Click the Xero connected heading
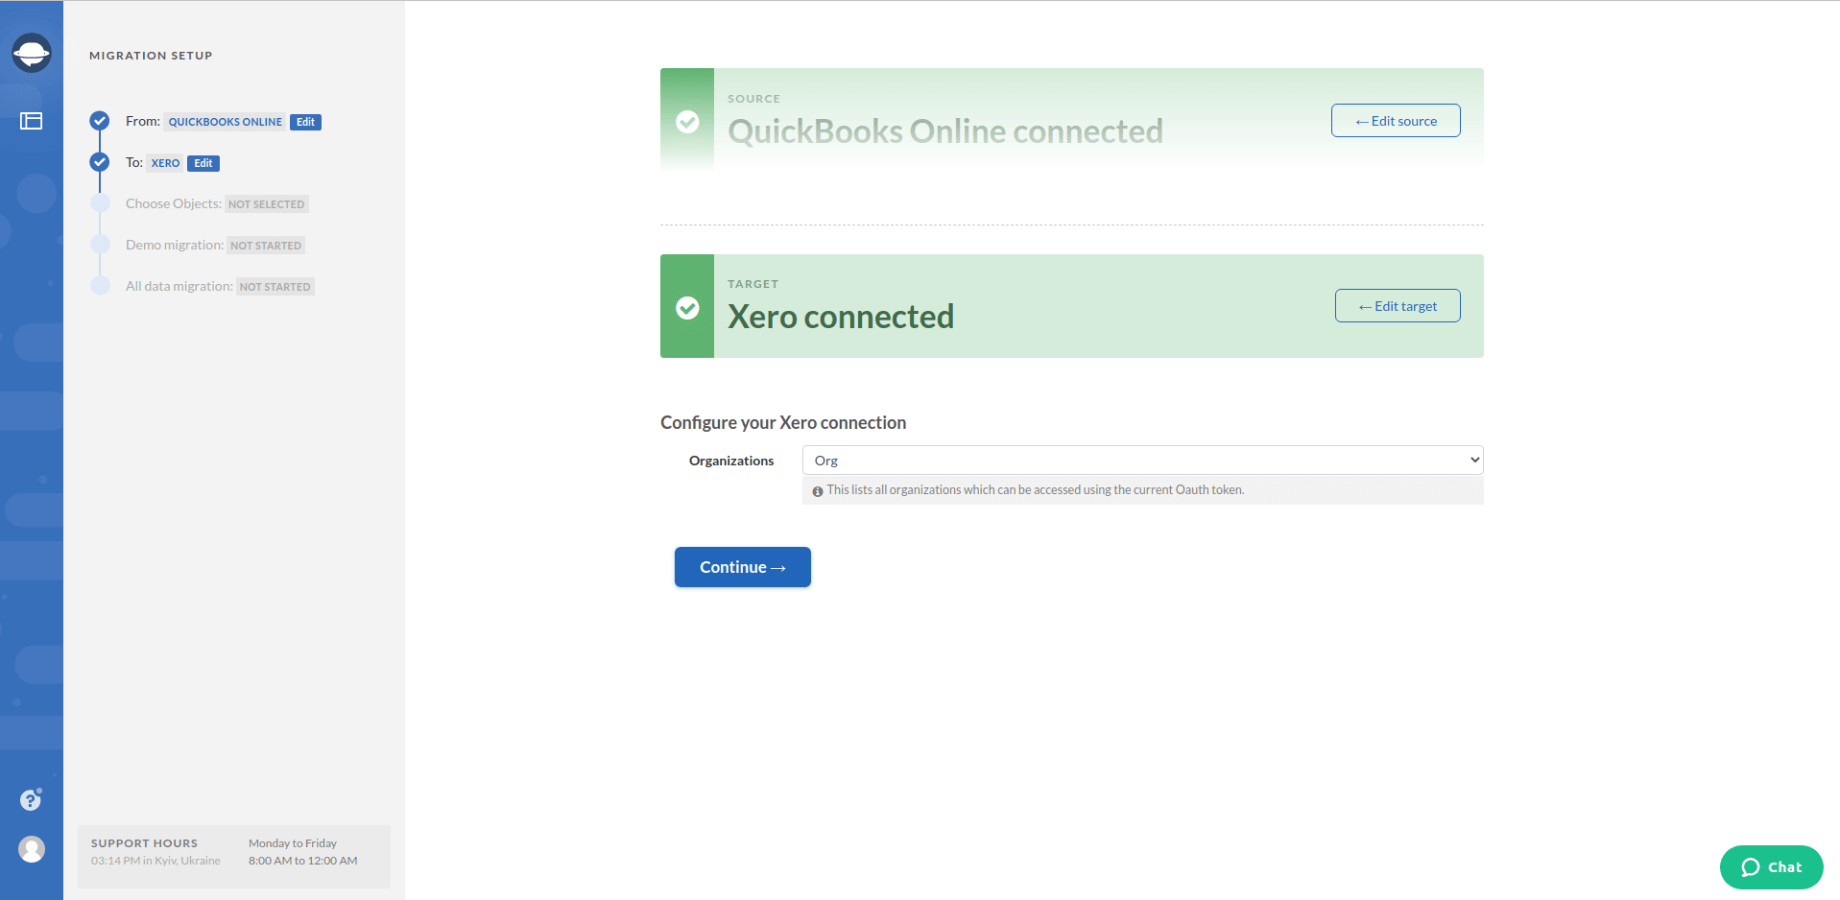 pos(840,317)
